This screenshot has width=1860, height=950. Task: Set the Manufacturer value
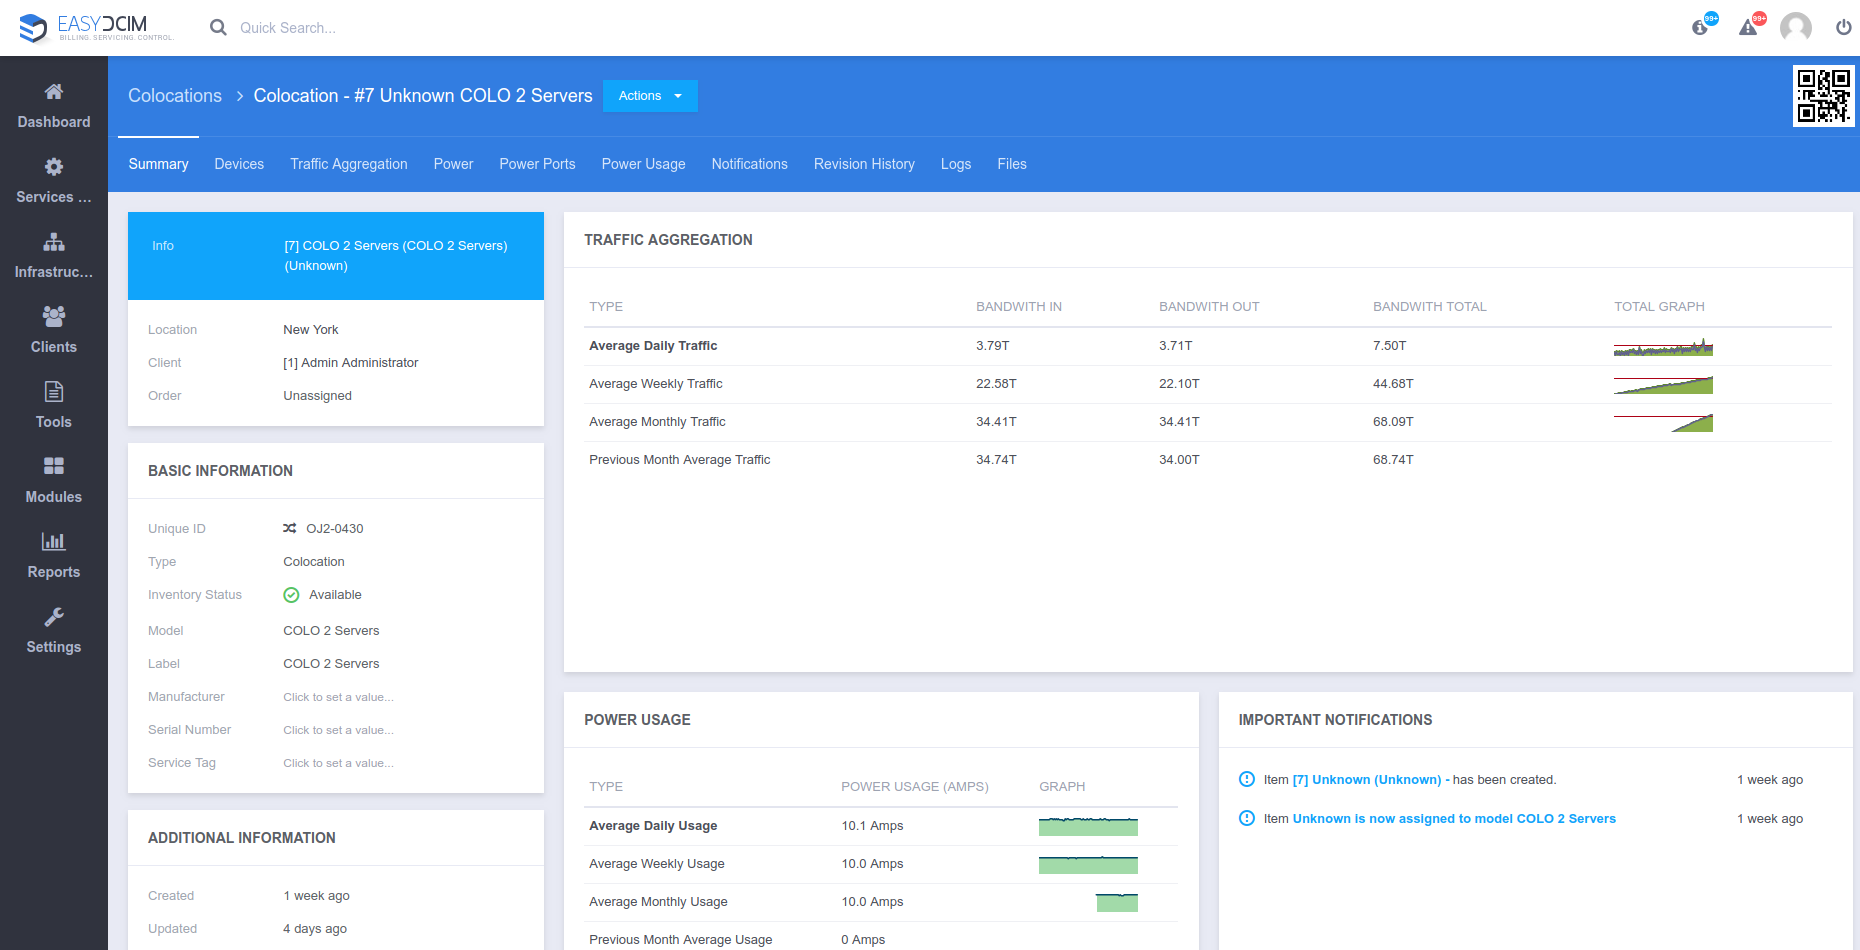(x=338, y=697)
